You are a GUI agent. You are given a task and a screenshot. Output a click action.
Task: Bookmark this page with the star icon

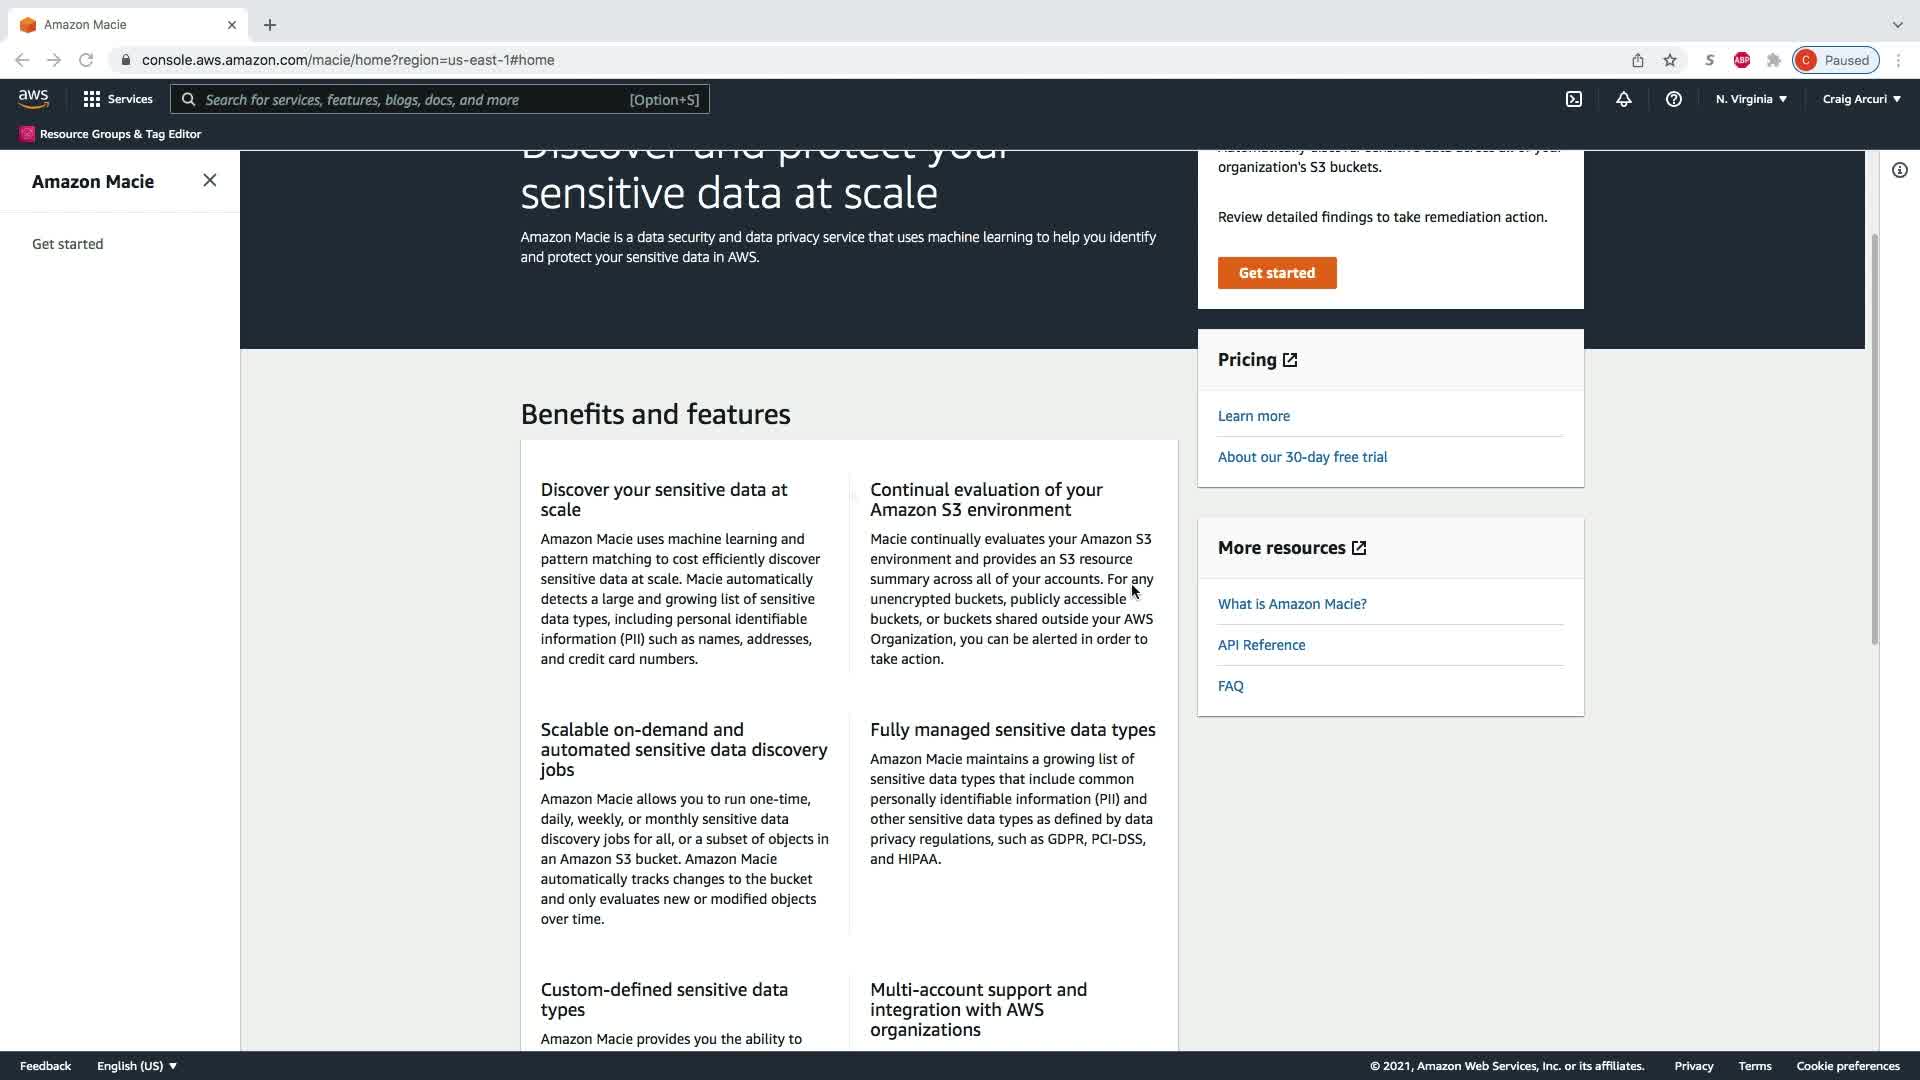[1670, 60]
